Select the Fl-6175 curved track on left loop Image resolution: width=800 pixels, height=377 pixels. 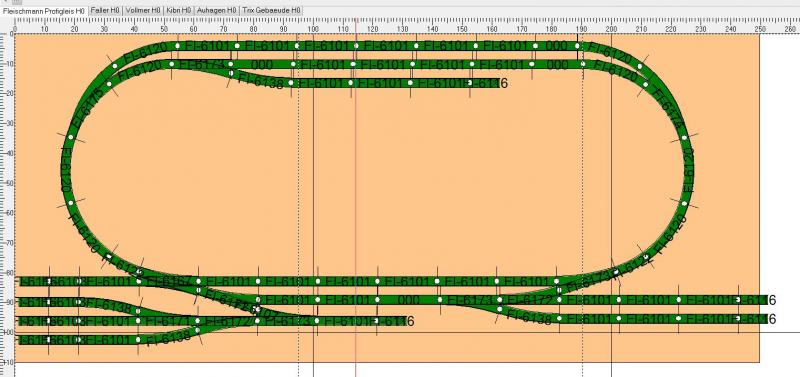[87, 108]
